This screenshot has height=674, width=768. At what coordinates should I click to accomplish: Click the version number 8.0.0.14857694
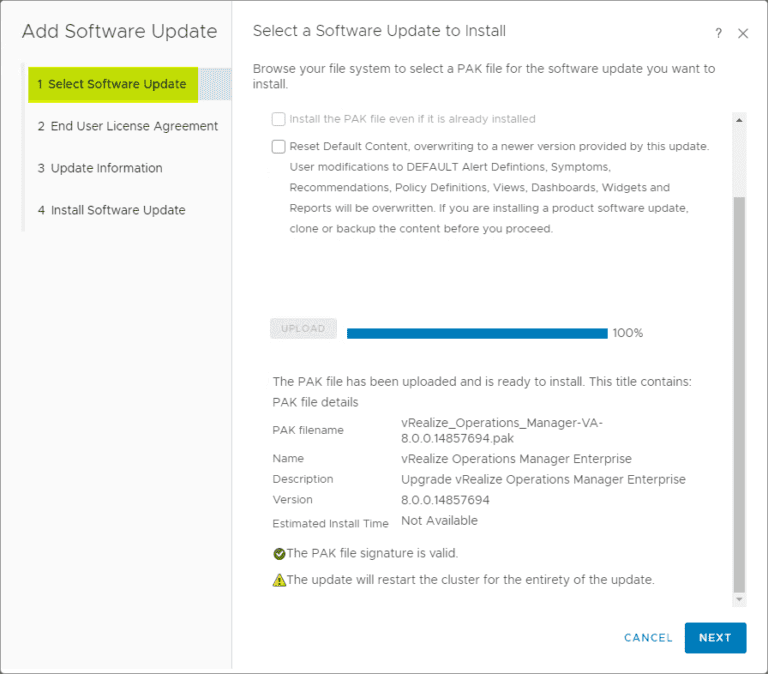click(x=445, y=500)
